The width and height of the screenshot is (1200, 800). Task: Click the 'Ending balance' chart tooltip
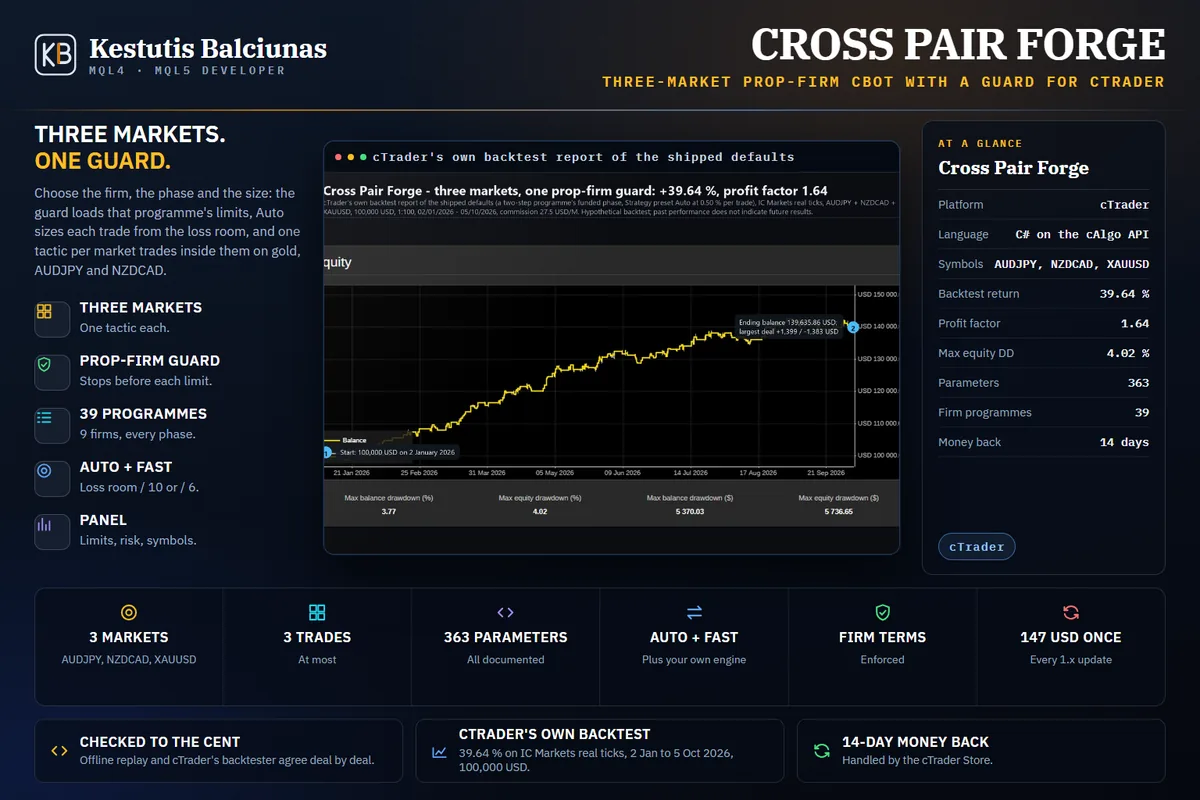pyautogui.click(x=788, y=327)
